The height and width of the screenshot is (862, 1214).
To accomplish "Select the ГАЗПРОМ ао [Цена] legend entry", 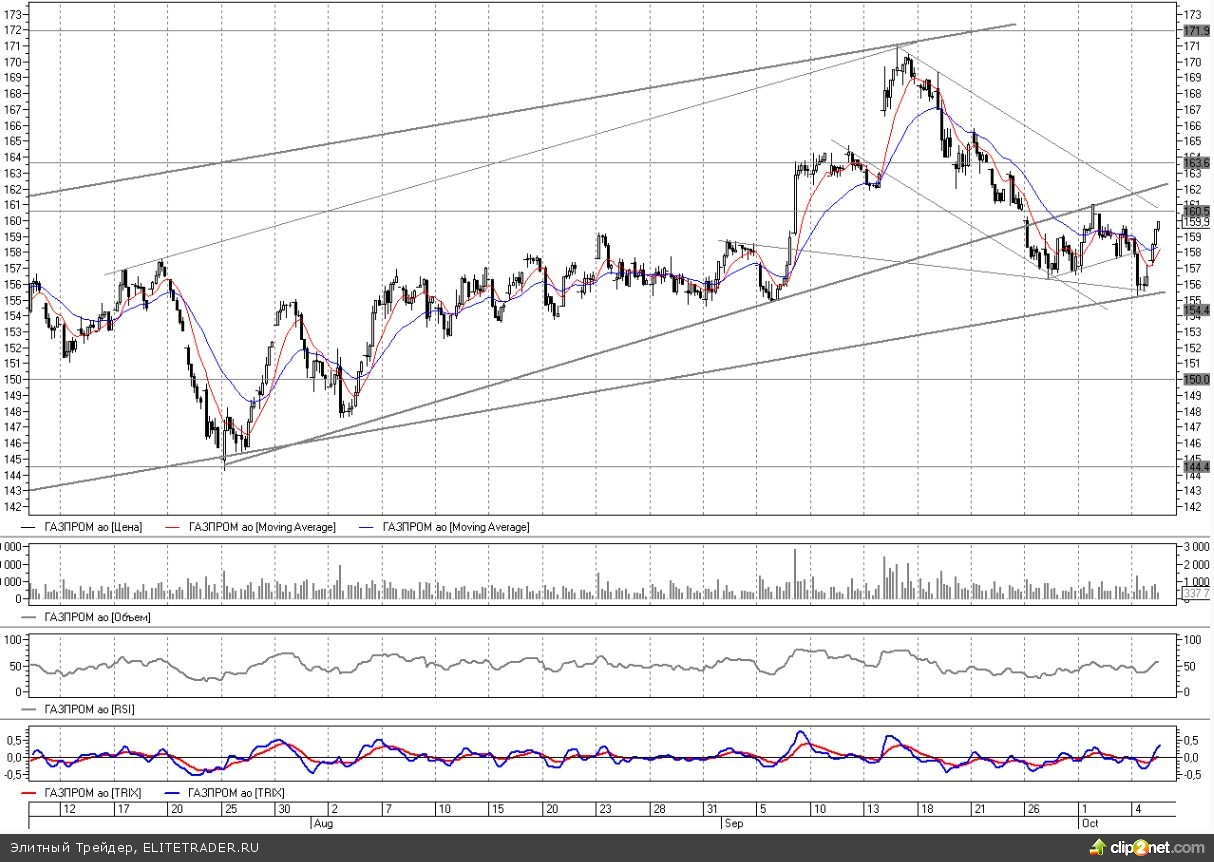I will click(x=93, y=526).
